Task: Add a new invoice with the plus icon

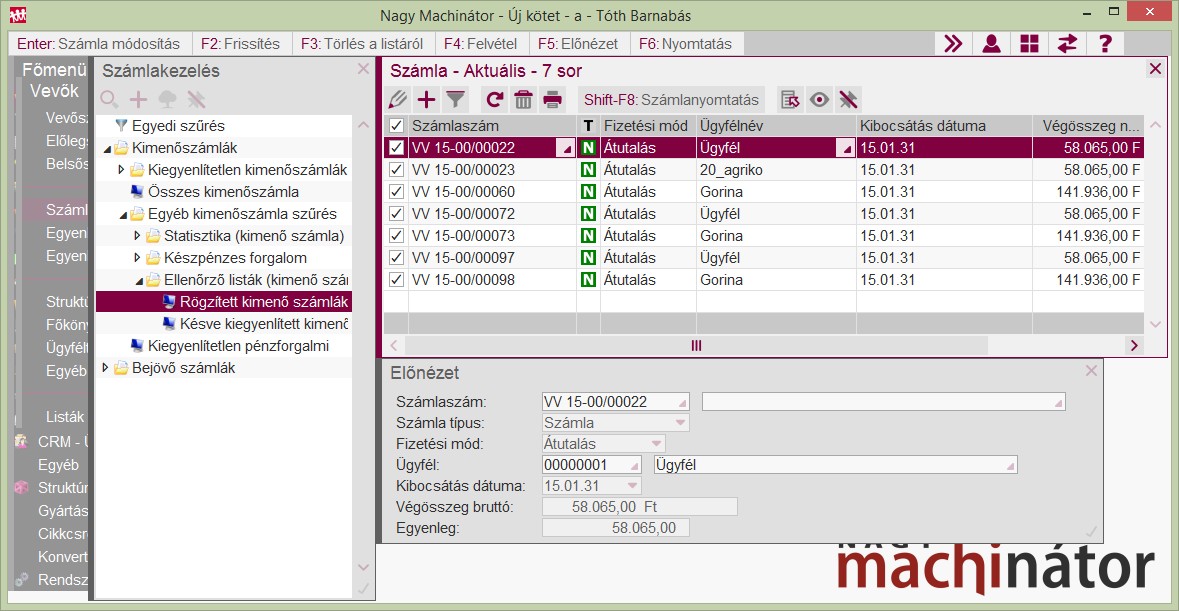Action: (426, 99)
